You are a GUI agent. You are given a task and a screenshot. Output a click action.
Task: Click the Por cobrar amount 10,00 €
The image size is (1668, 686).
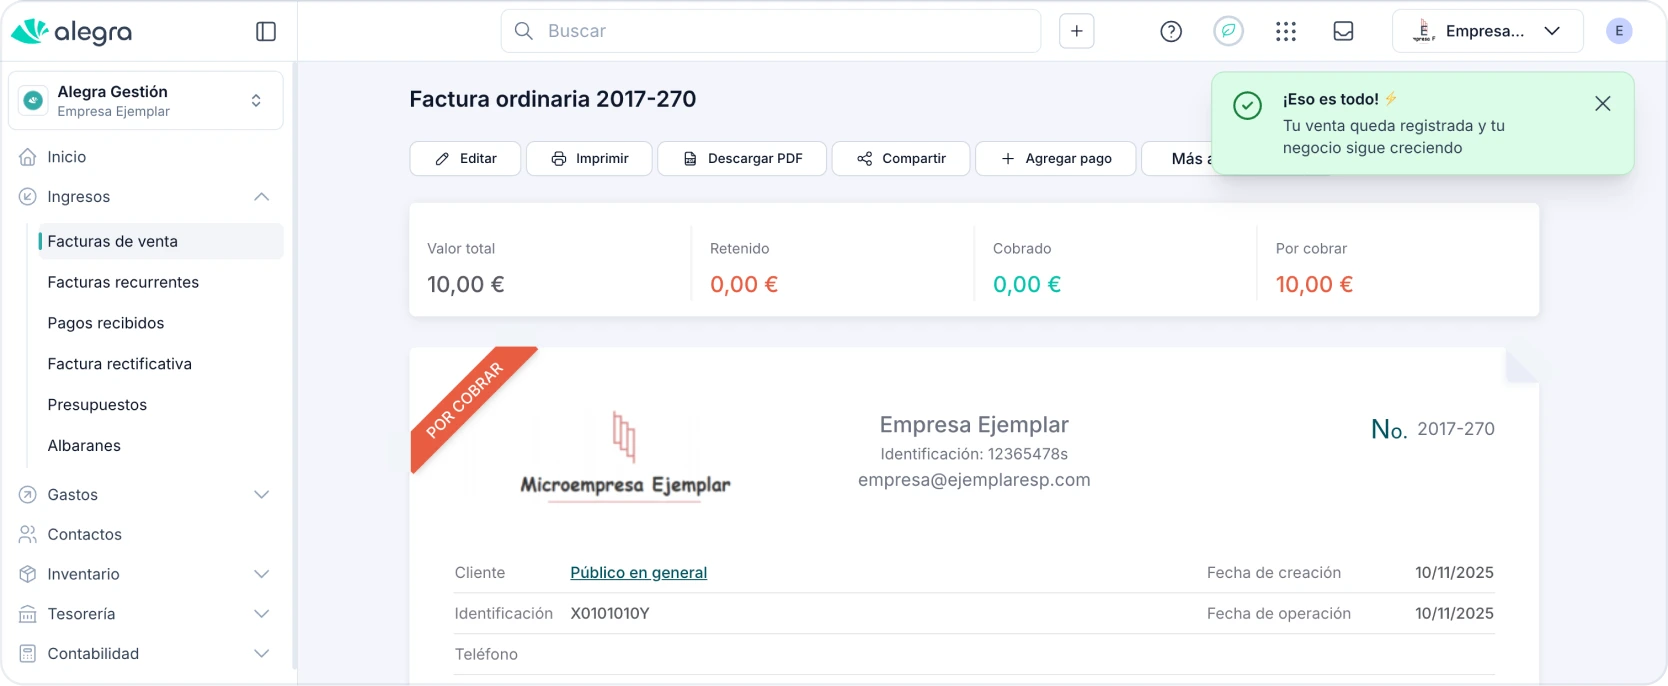click(1314, 285)
